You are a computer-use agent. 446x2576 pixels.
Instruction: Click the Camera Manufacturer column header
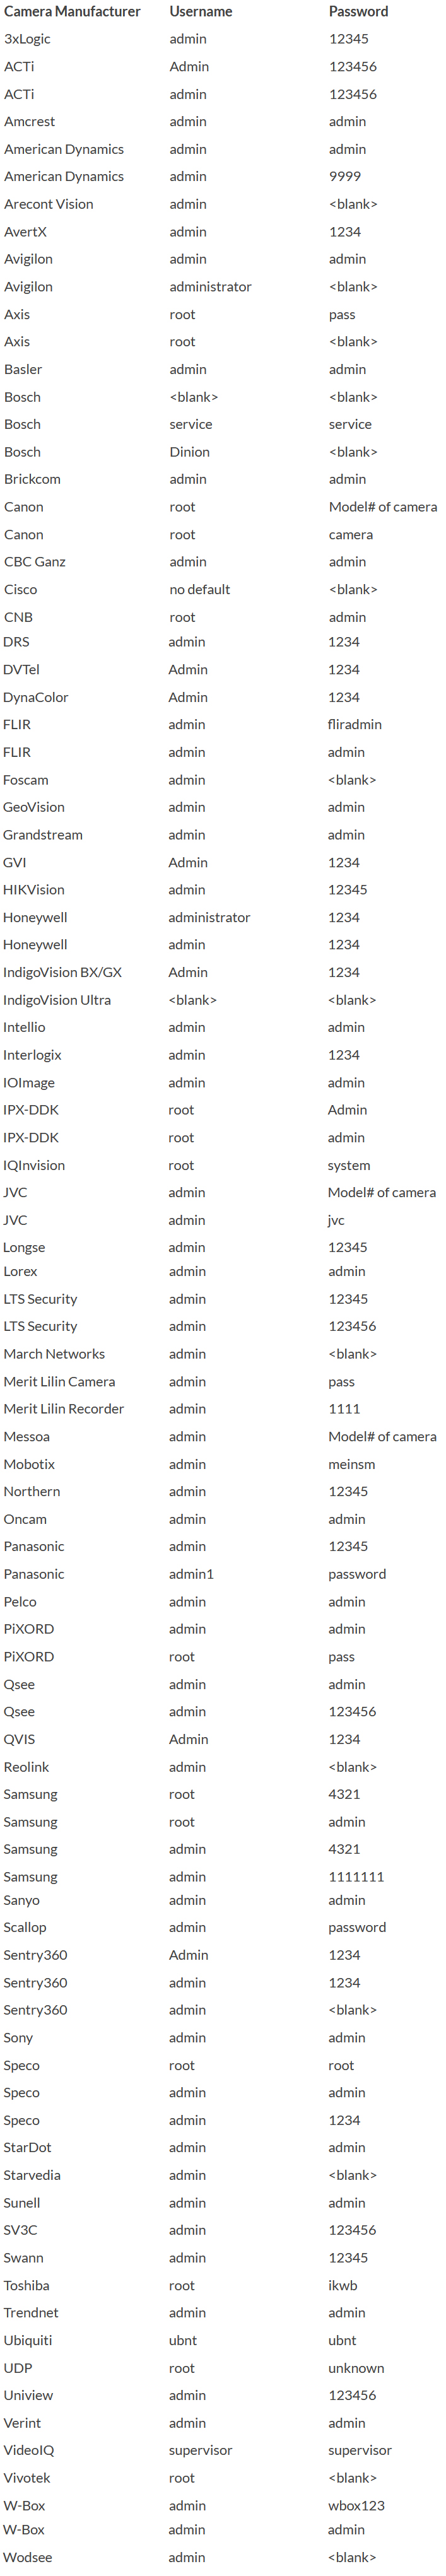72,12
